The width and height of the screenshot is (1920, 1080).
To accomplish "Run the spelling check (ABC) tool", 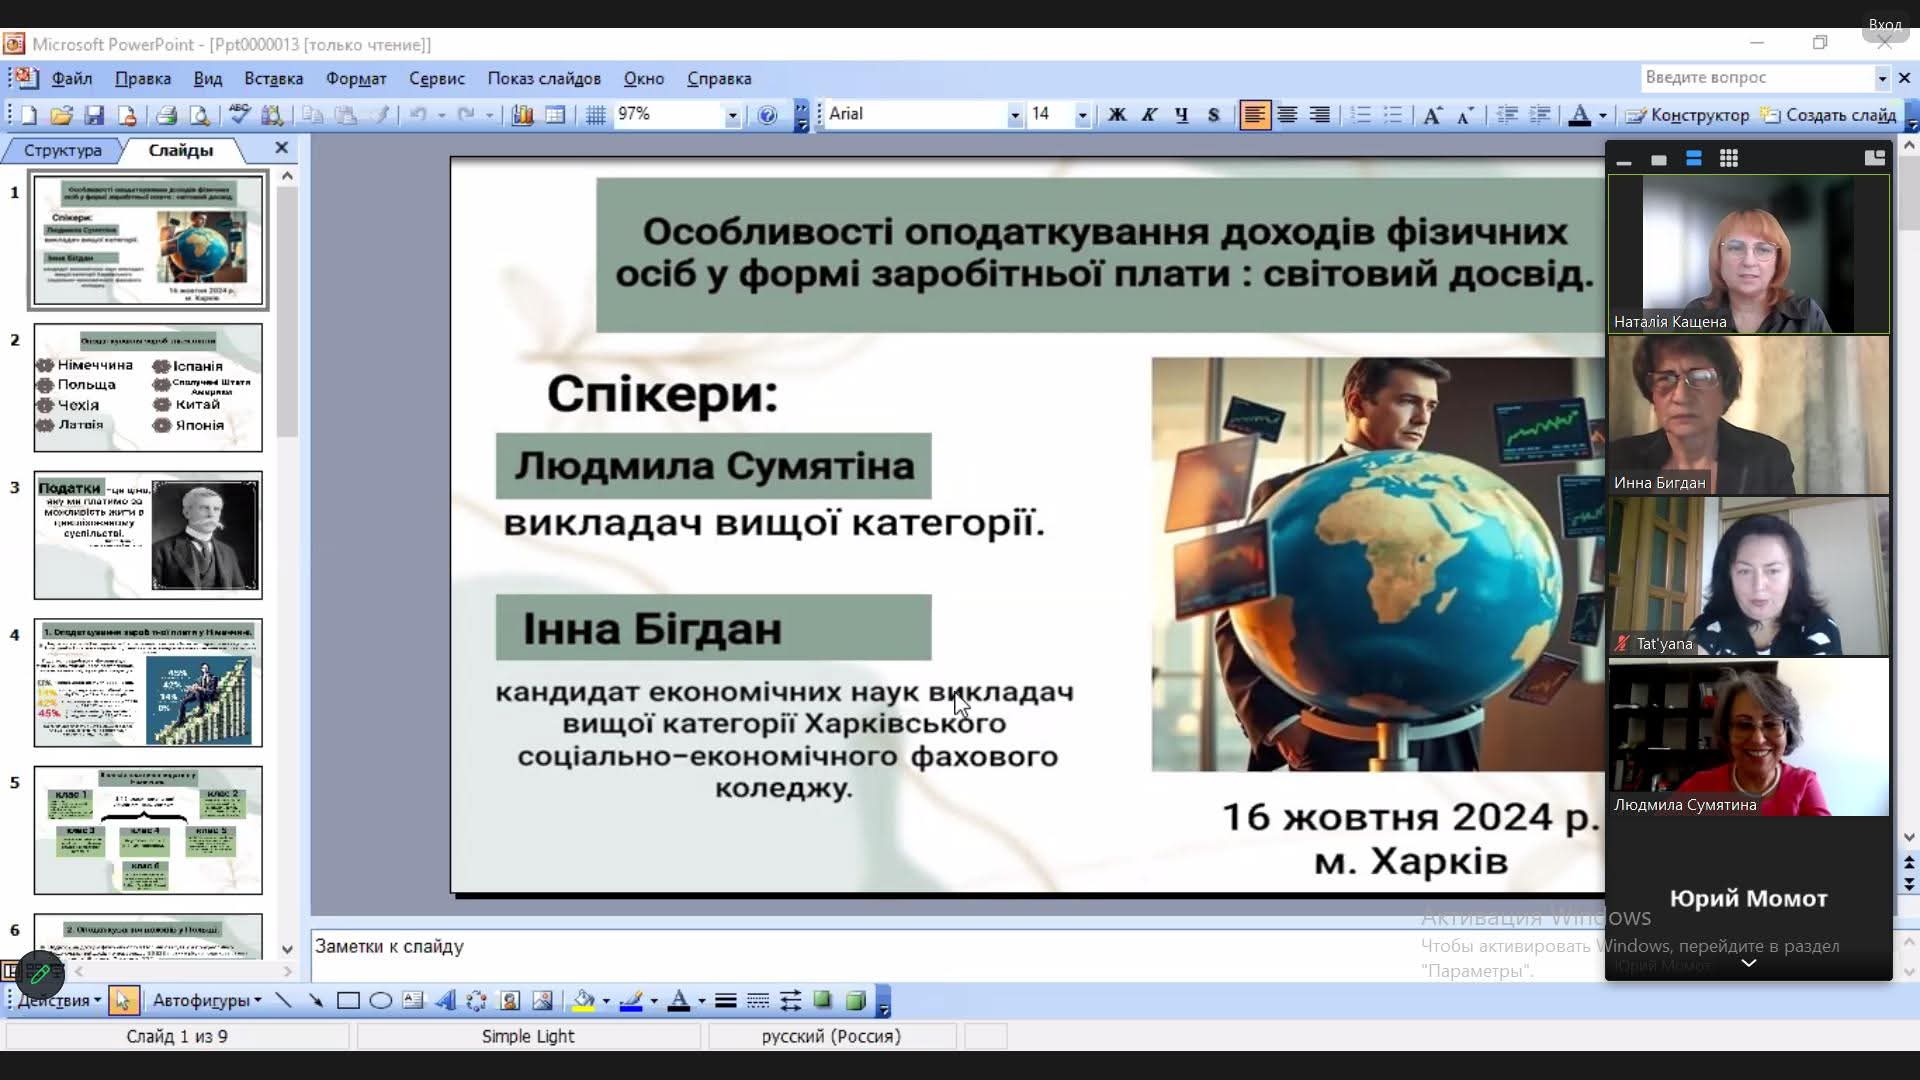I will pos(239,114).
